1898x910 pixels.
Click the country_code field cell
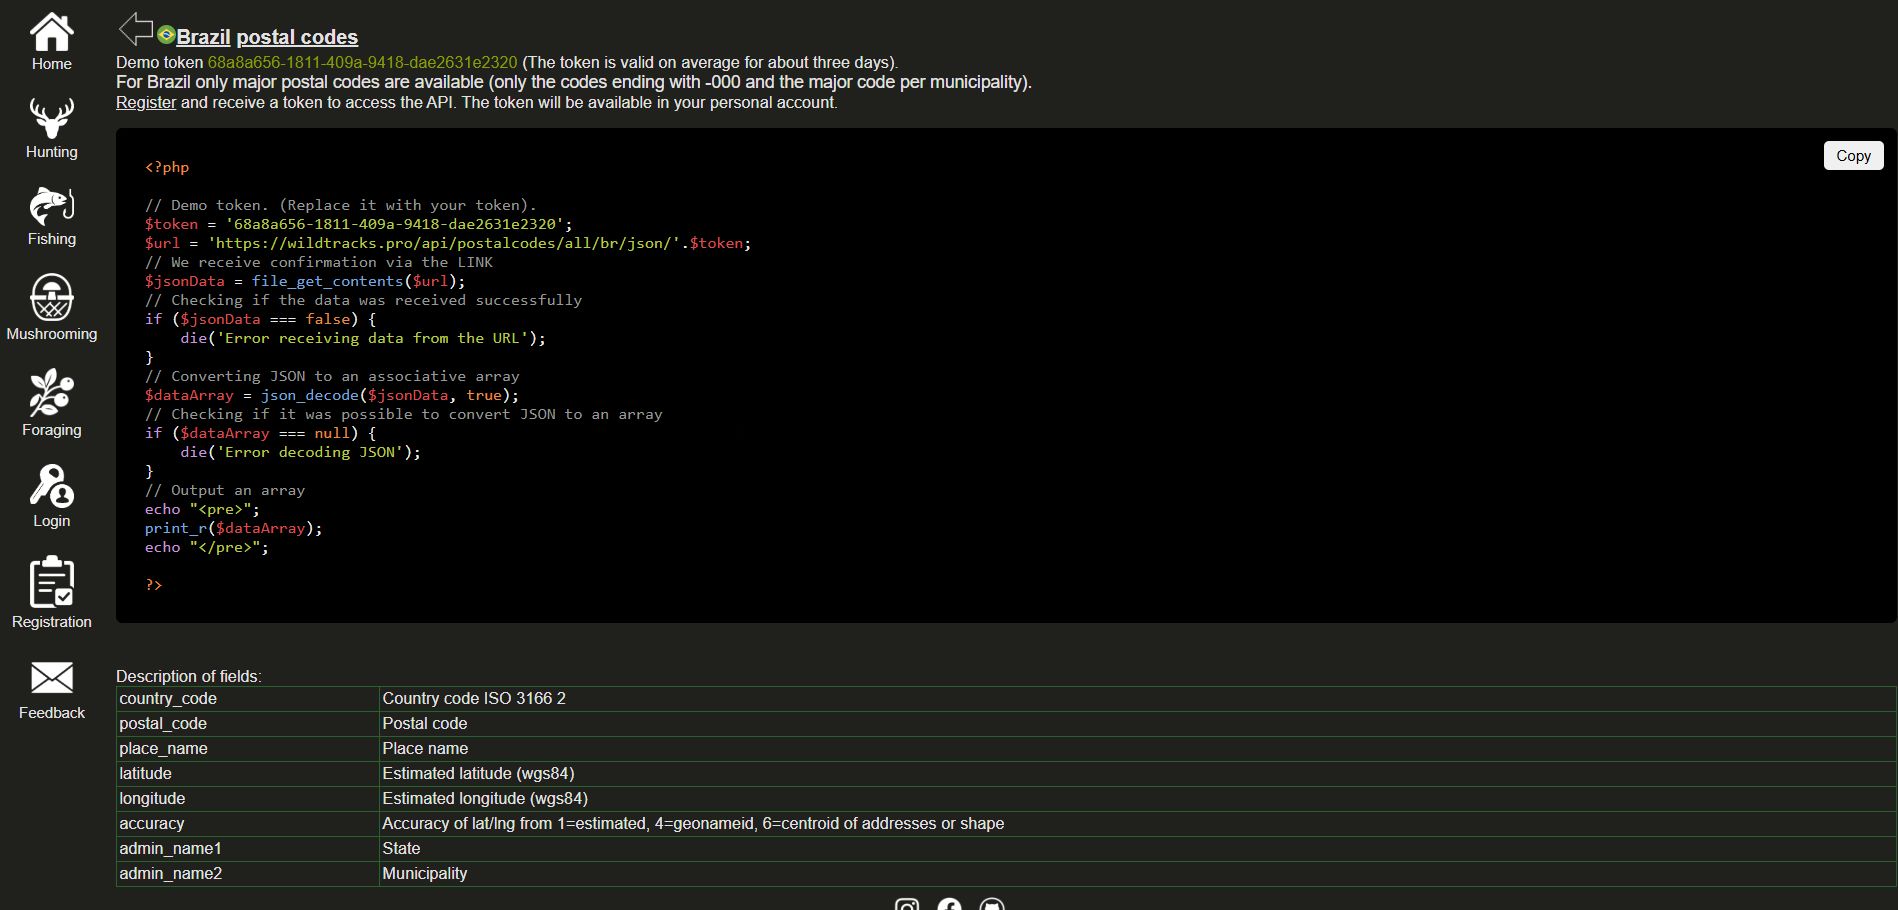168,699
